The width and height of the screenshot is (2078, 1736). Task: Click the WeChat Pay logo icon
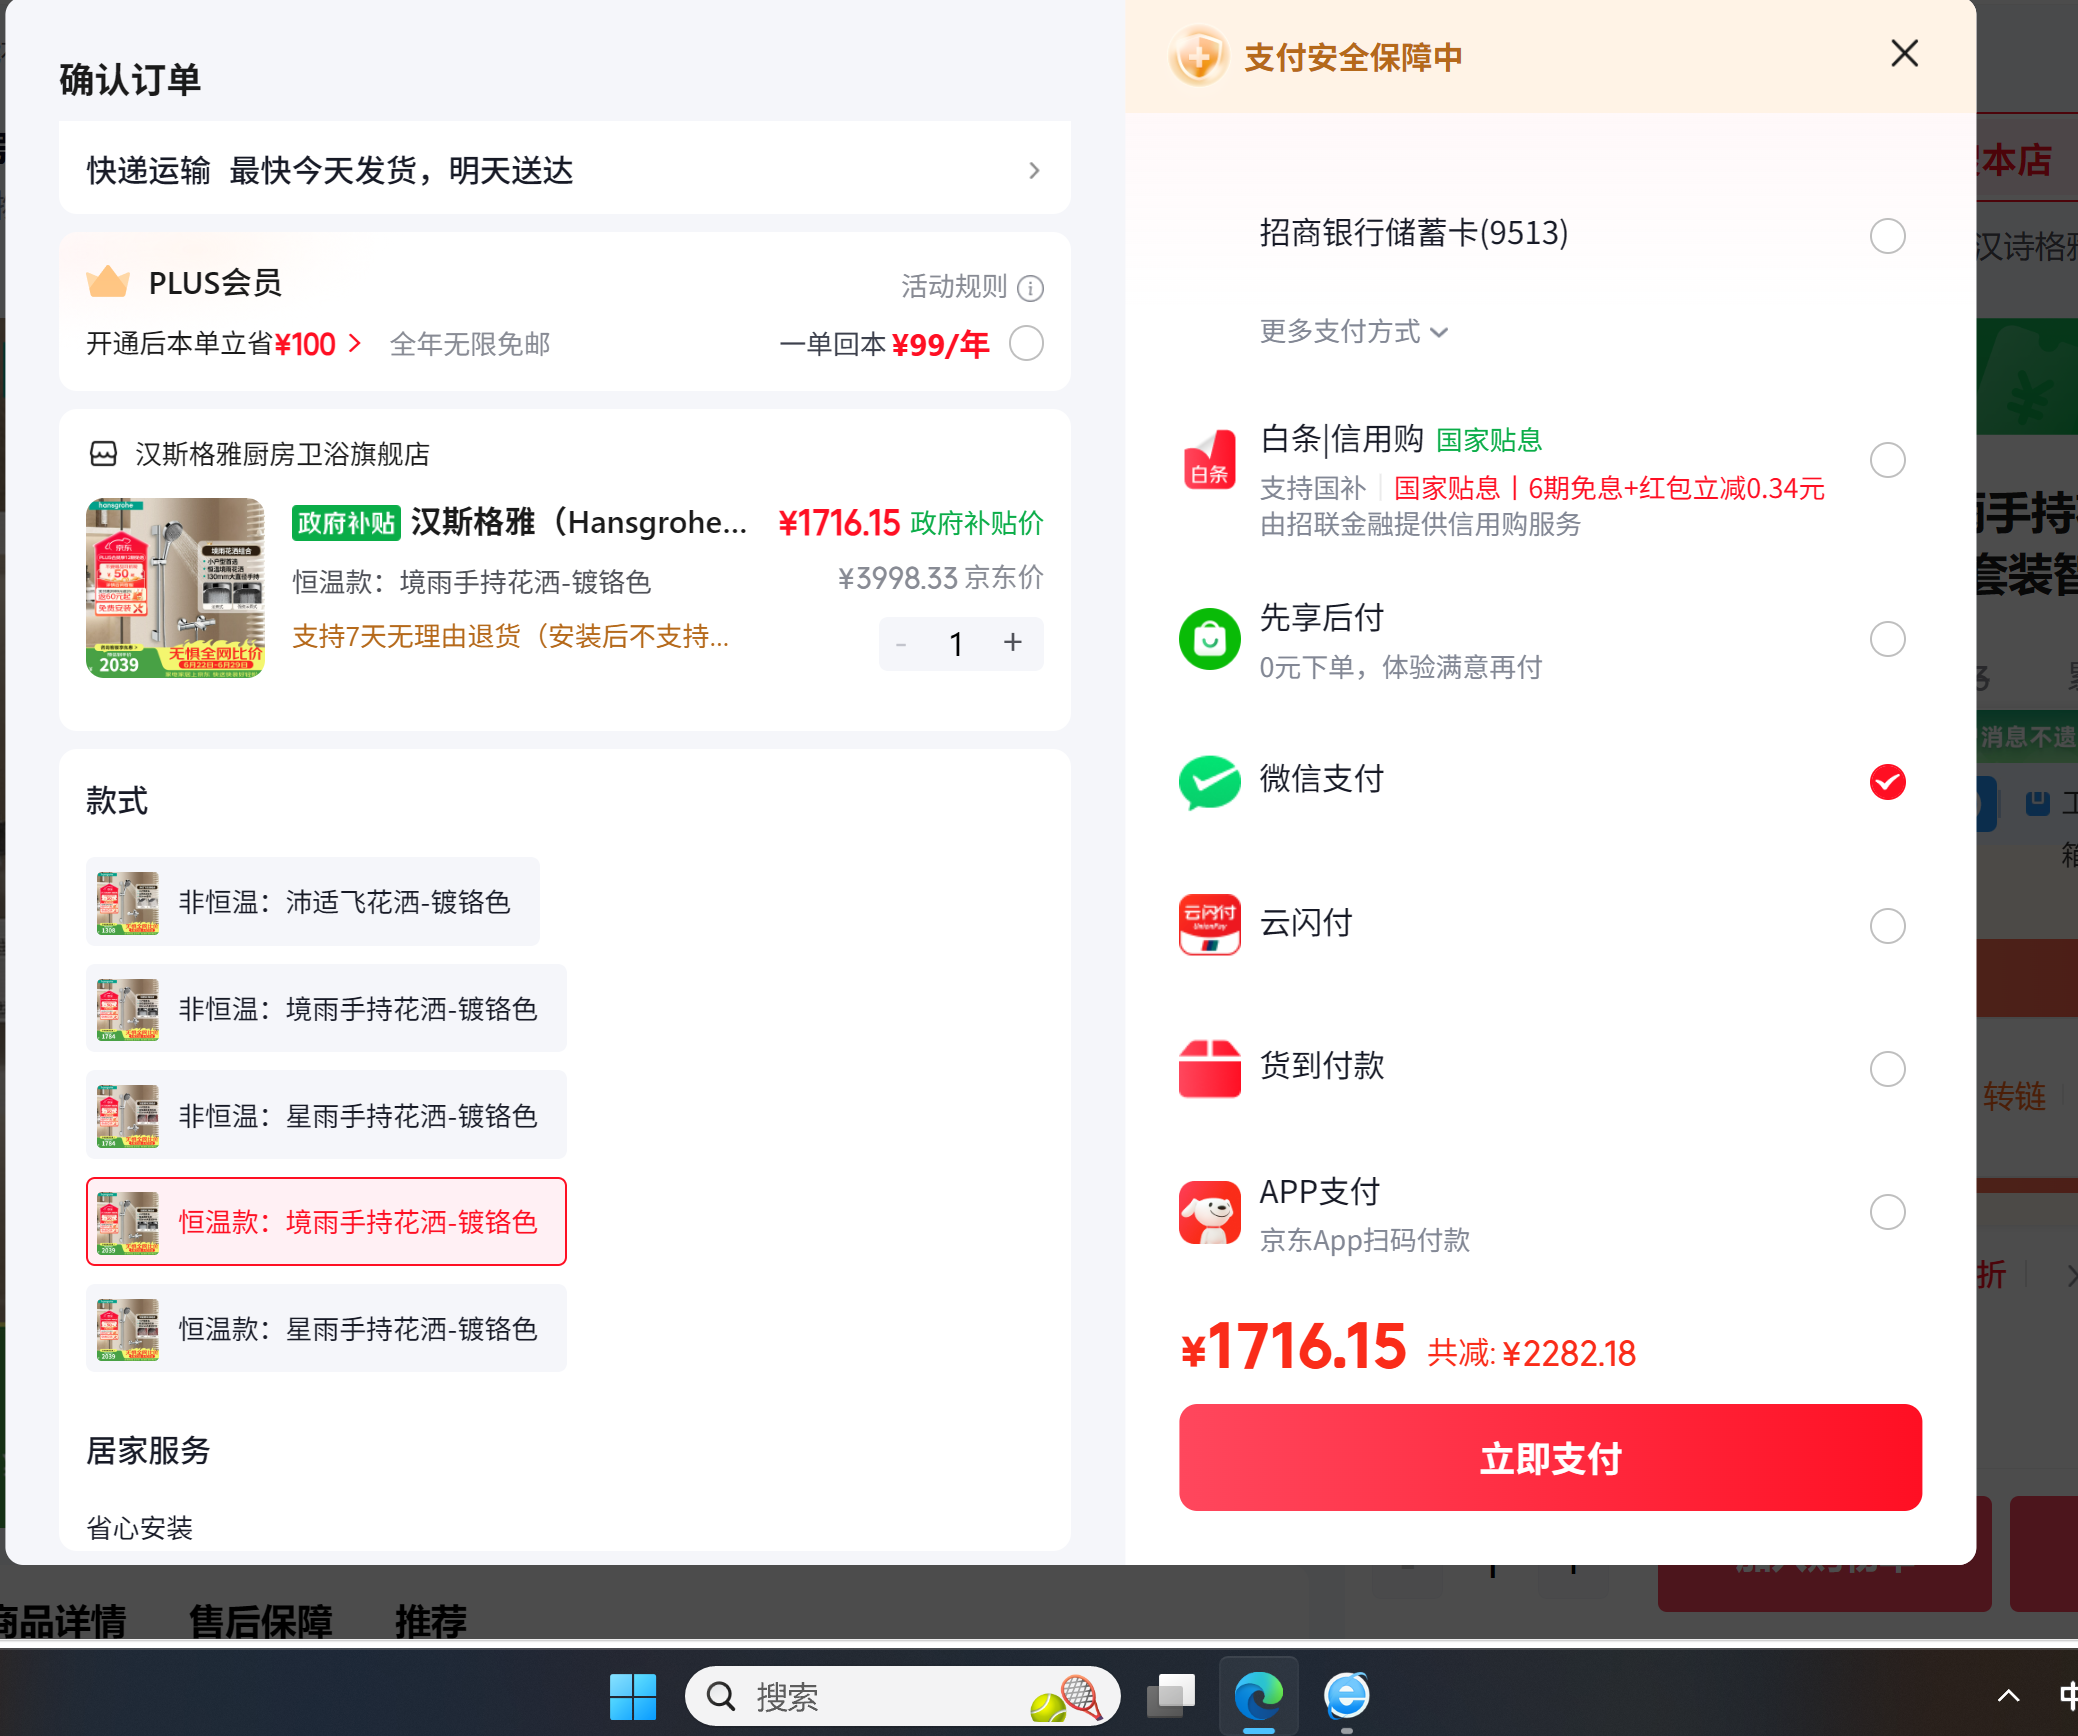tap(1209, 781)
